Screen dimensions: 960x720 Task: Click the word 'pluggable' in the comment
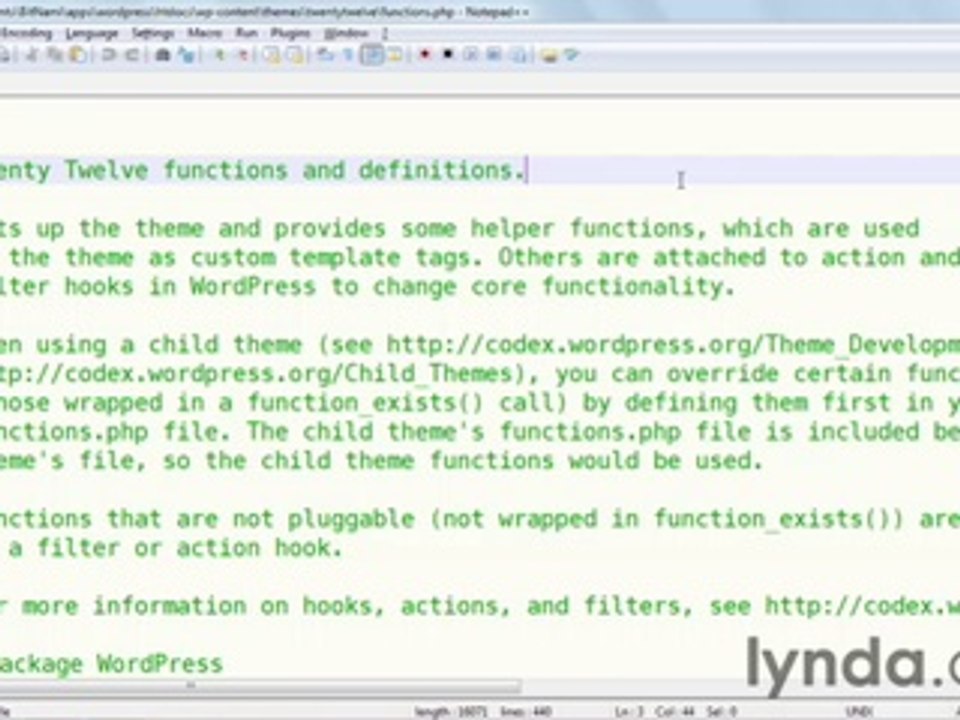pyautogui.click(x=351, y=520)
